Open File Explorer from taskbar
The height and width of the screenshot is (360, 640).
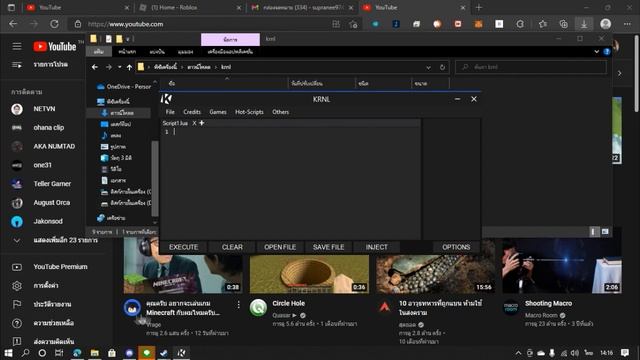[94, 353]
